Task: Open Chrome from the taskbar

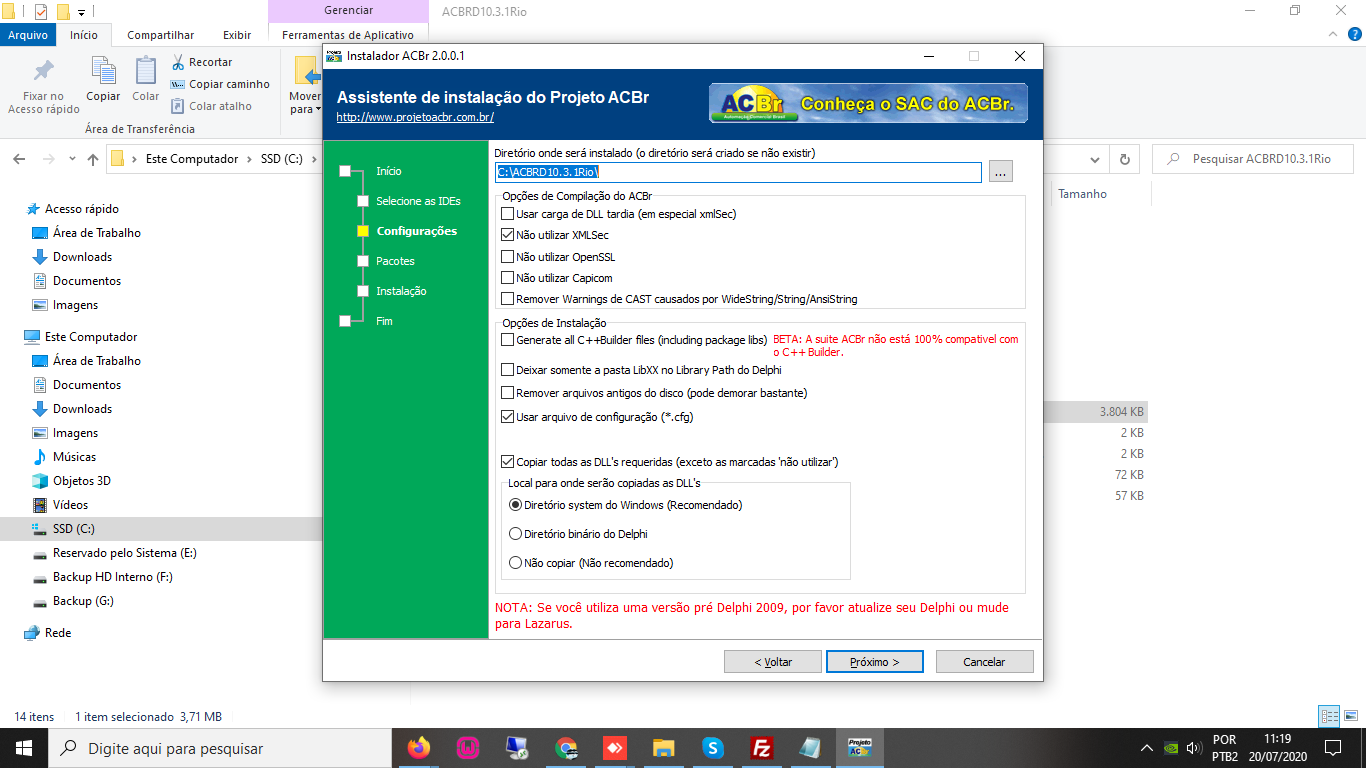Action: [566, 748]
